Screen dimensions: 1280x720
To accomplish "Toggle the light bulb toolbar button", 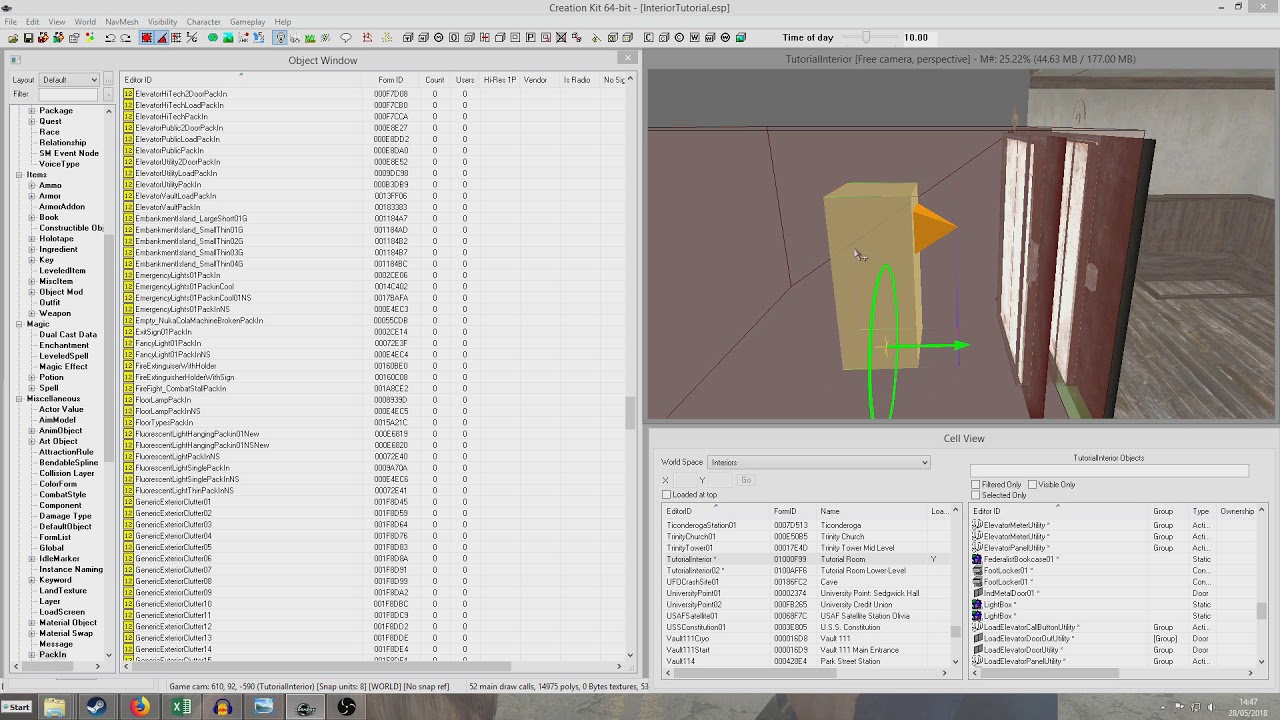I will [280, 38].
